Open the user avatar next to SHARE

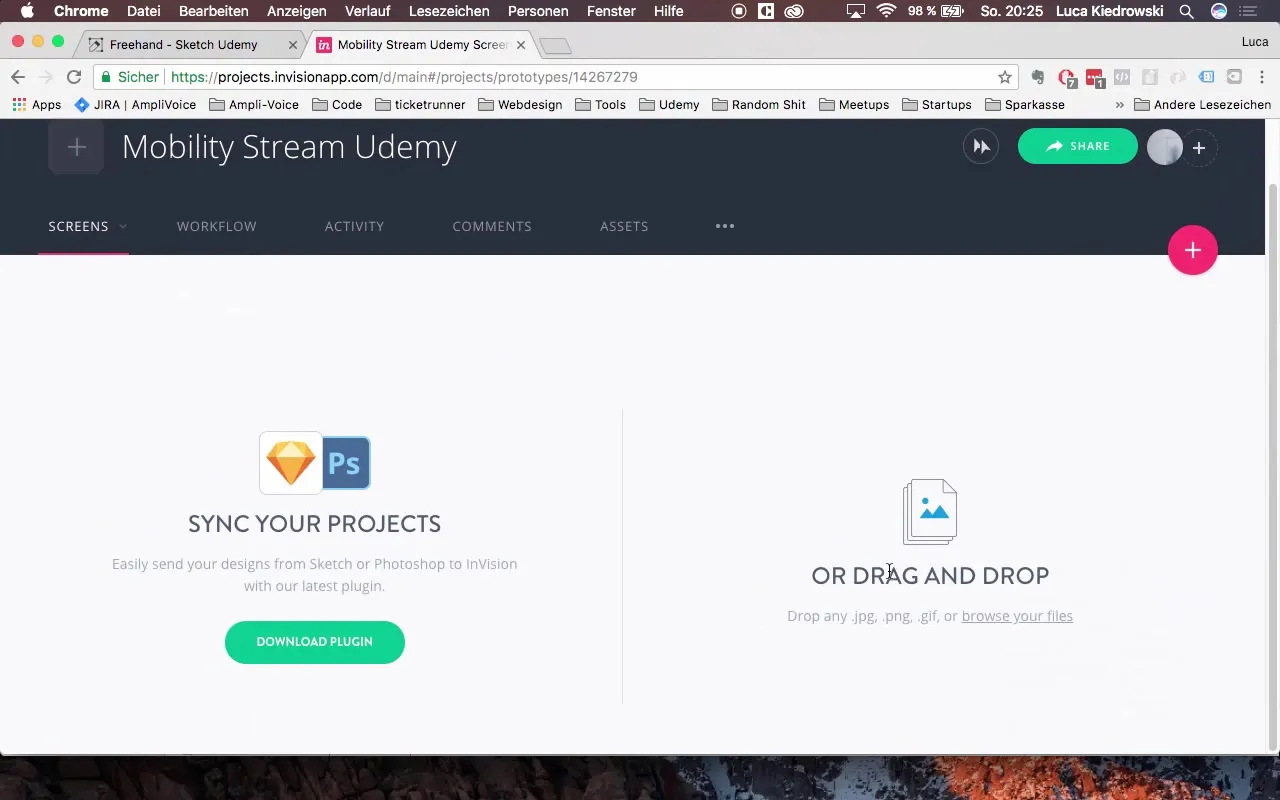tap(1164, 147)
